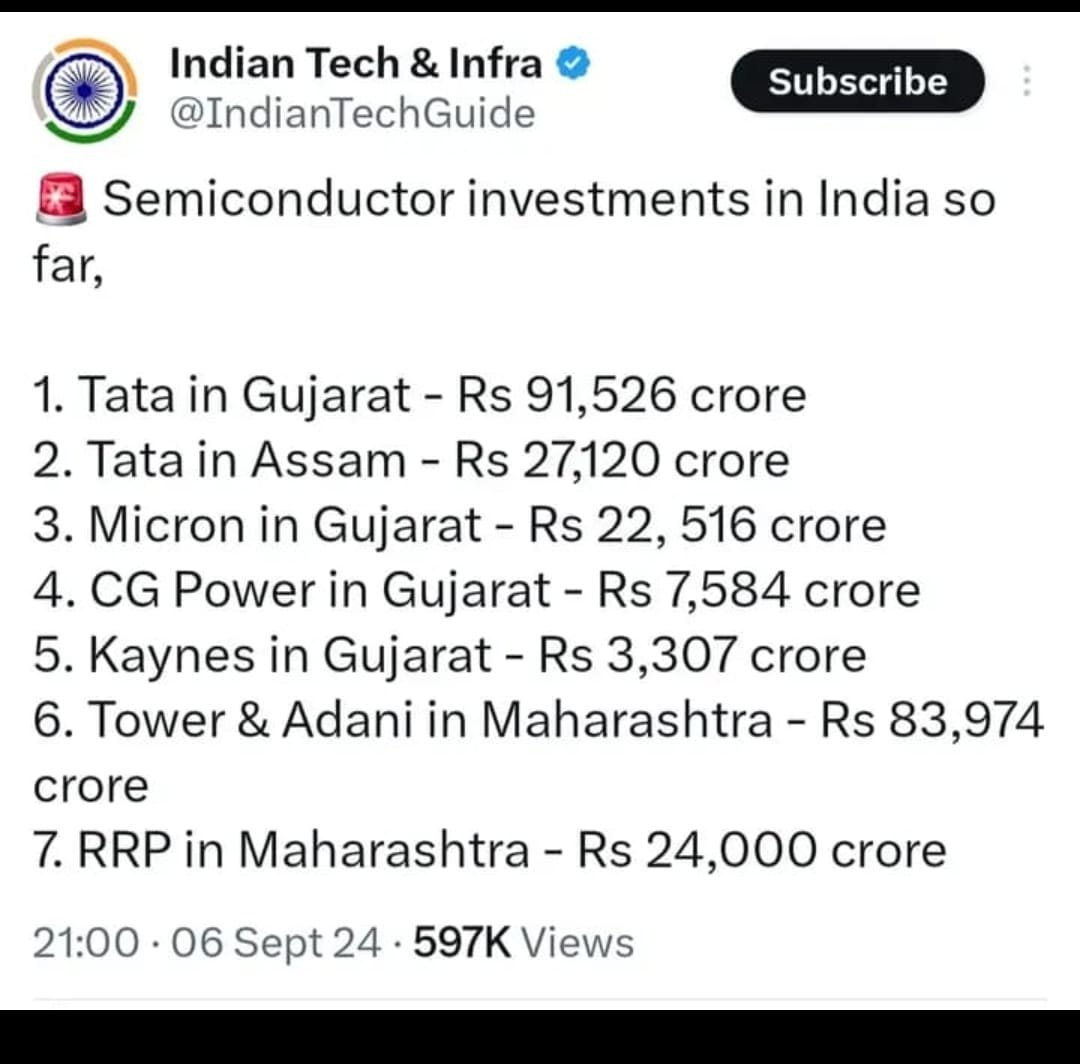Open the Indian Tech & Infra profile avatar
The image size is (1080, 1064).
click(x=85, y=90)
